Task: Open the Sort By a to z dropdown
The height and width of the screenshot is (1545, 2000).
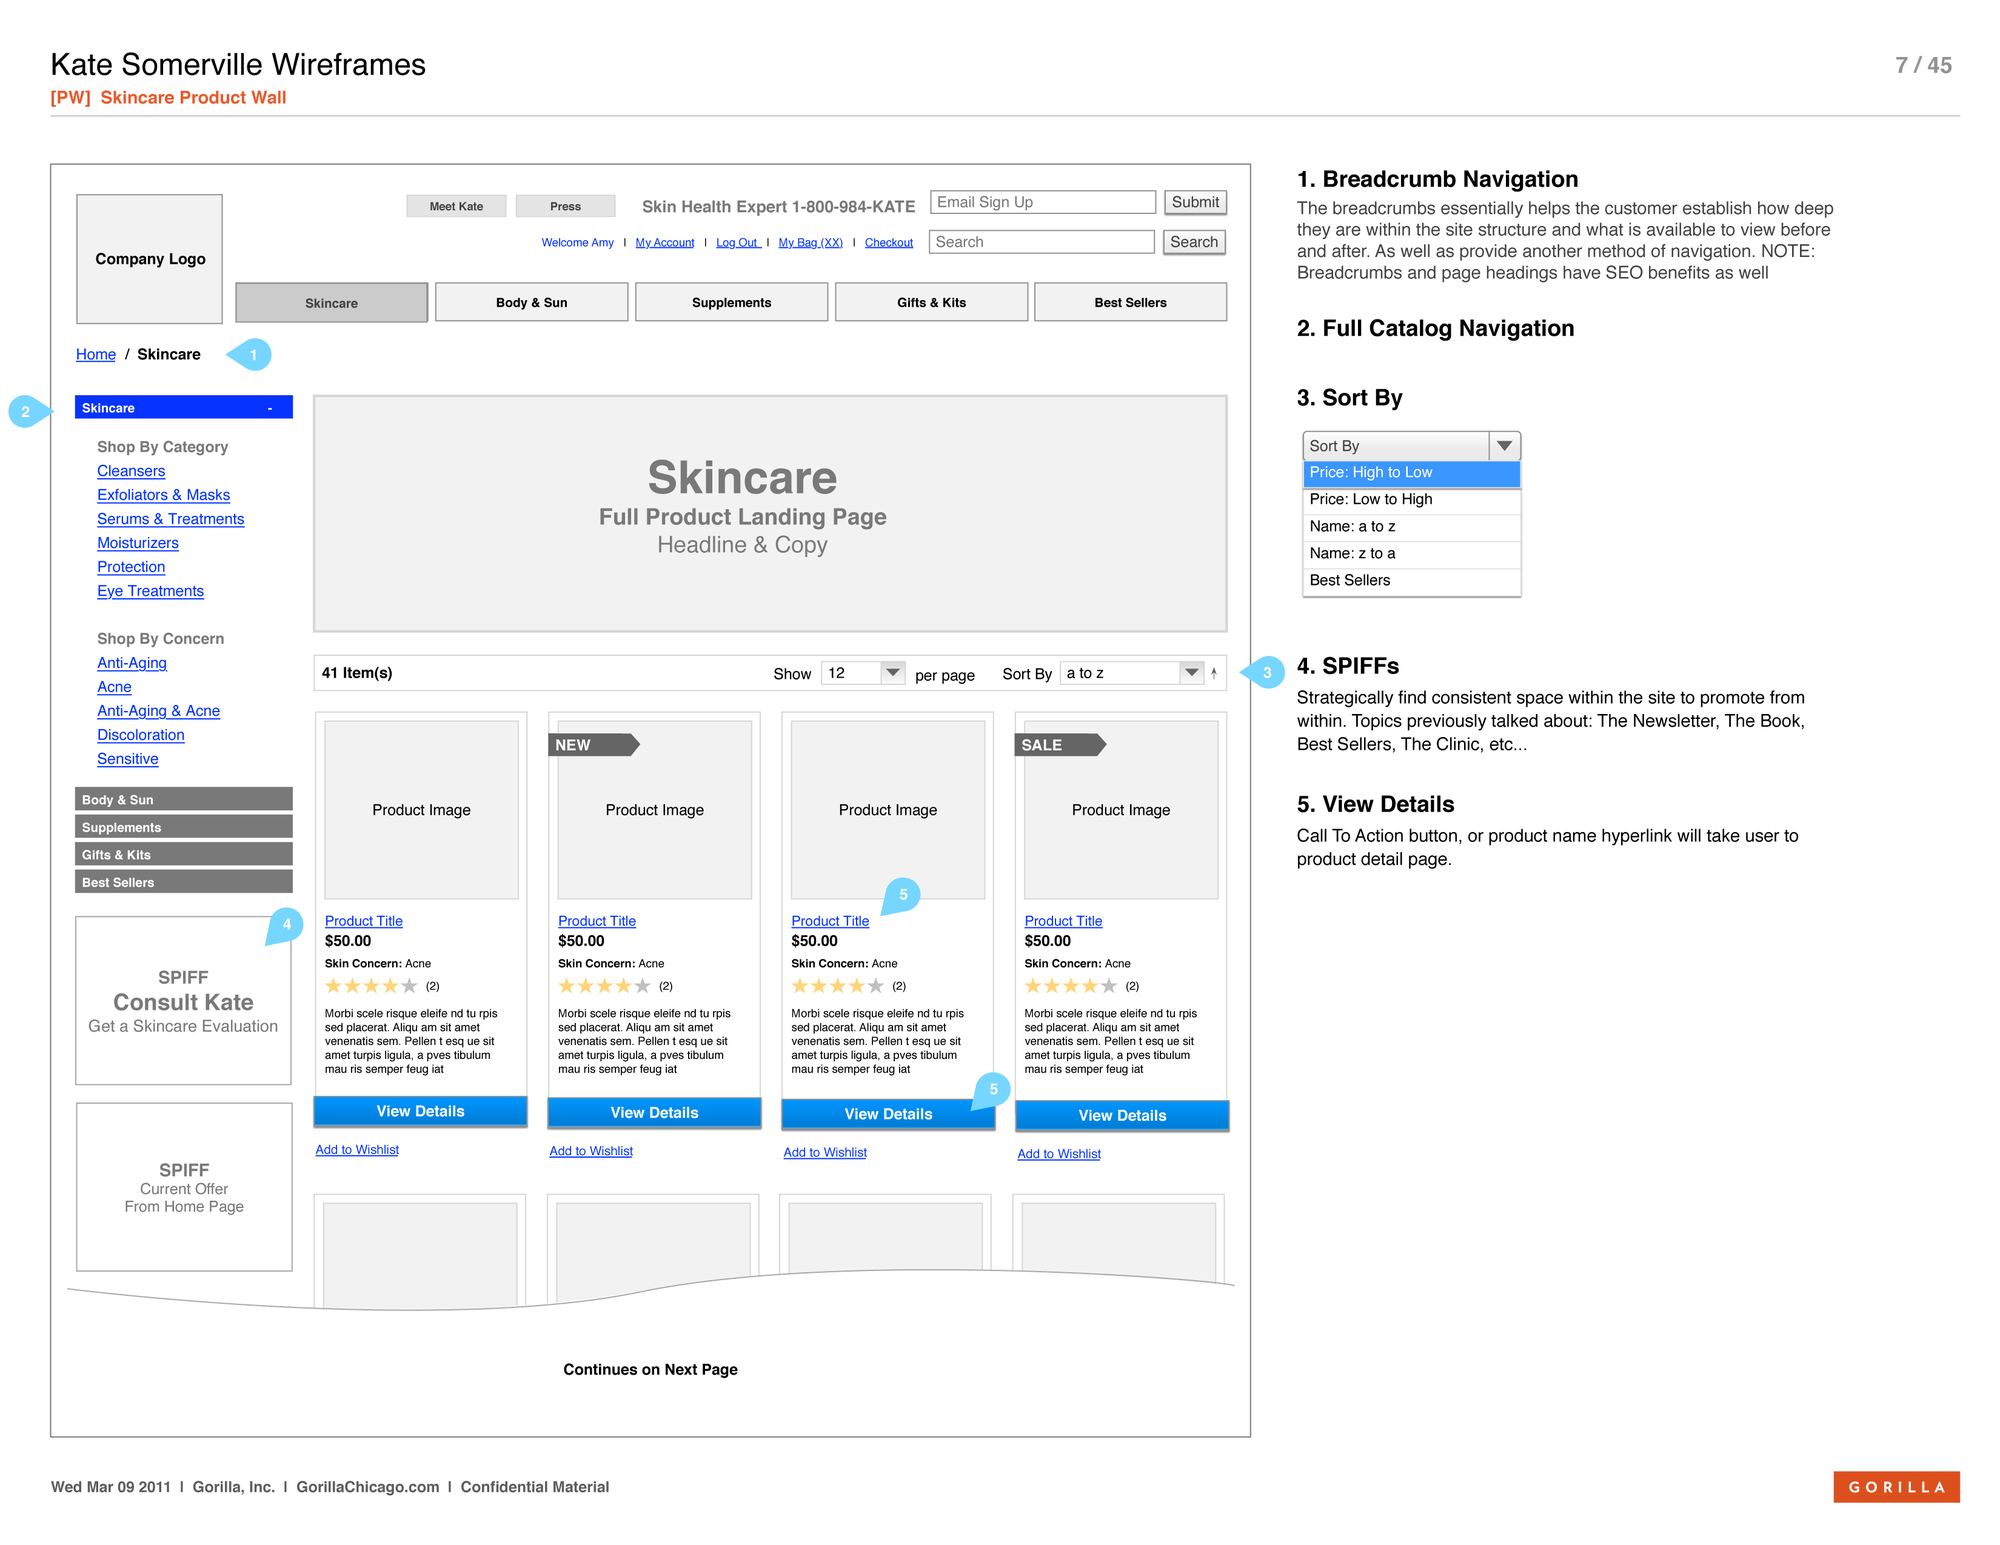Action: [1131, 673]
